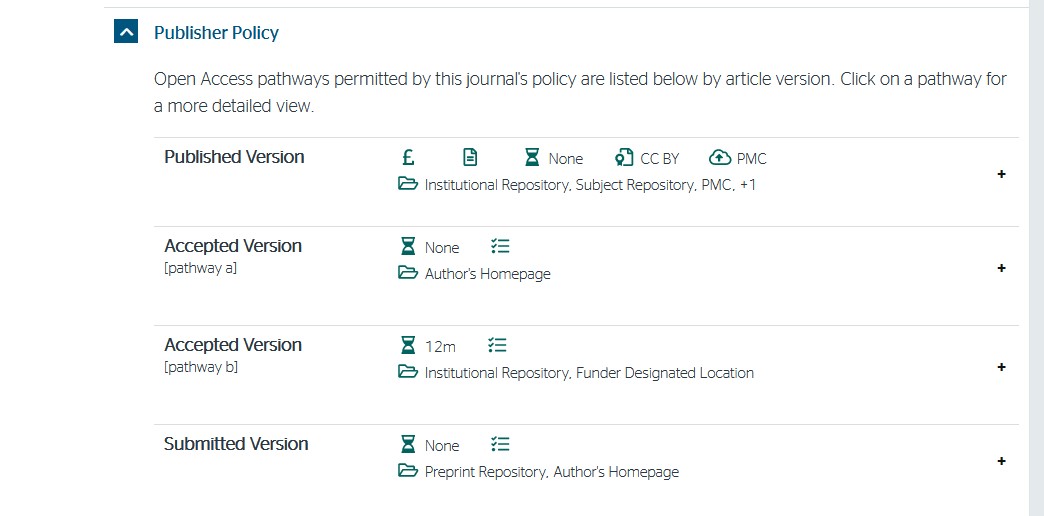Click the 12m embargo hourglass icon
Screen dimensions: 1044x516
click(407, 346)
